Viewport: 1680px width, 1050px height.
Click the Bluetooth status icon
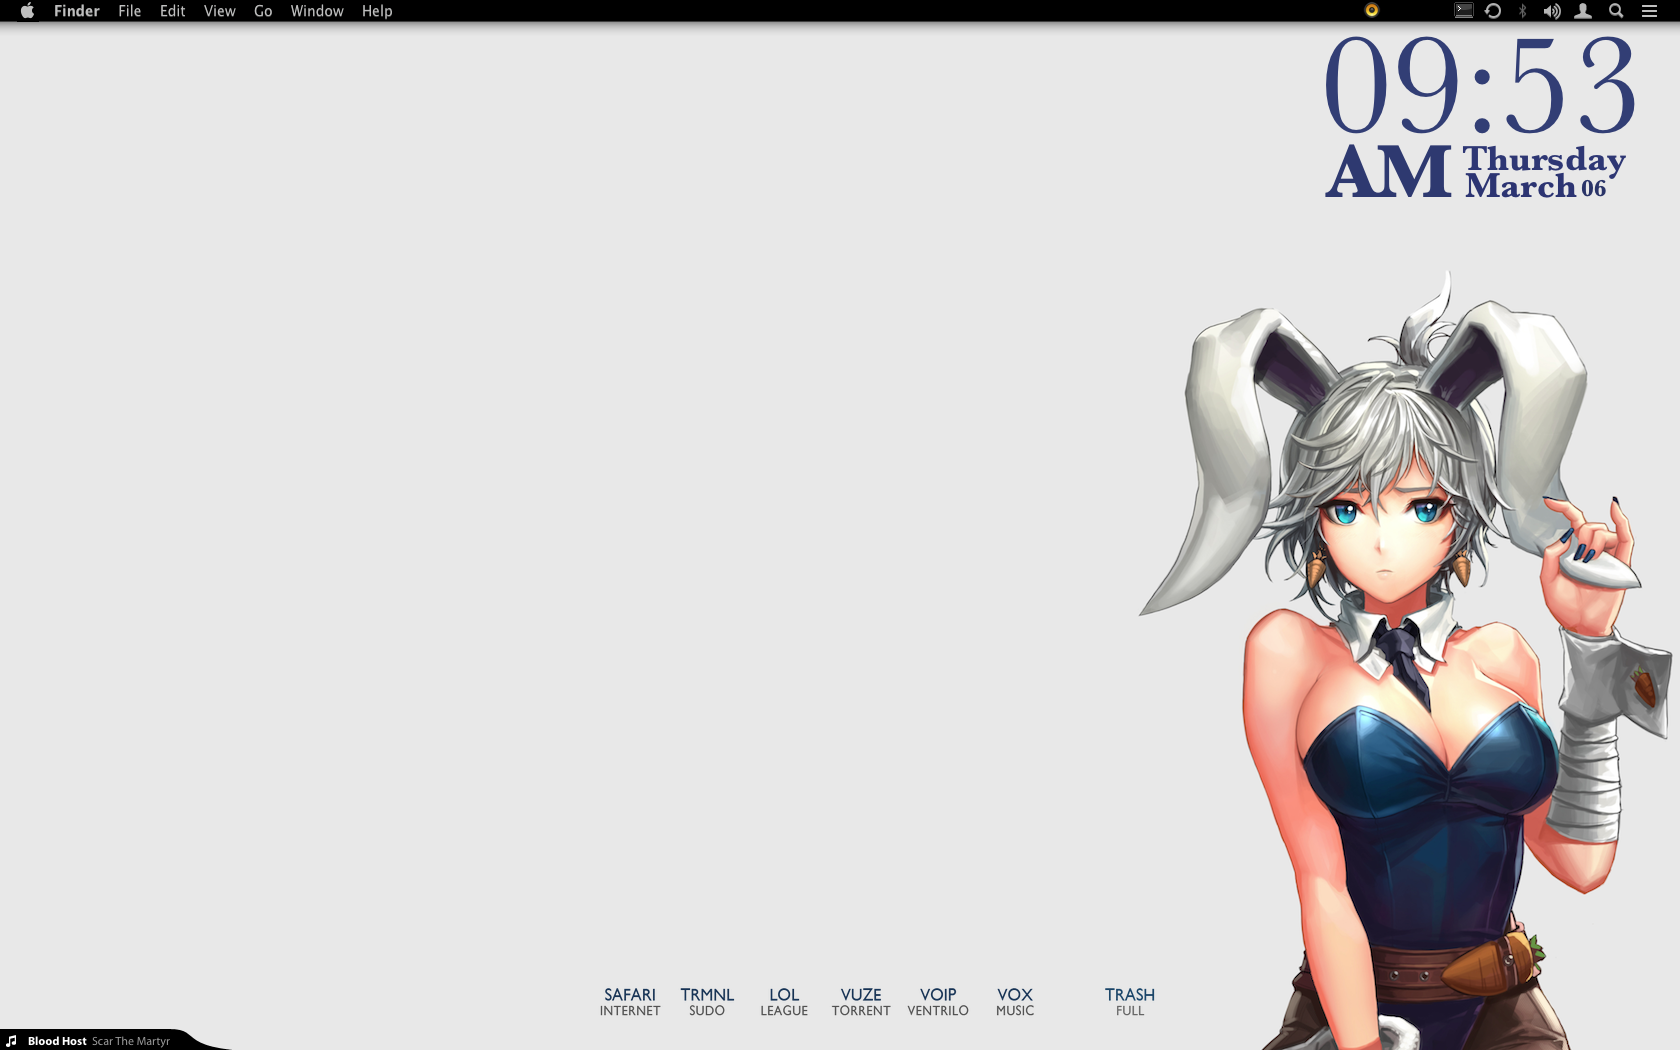(x=1523, y=11)
